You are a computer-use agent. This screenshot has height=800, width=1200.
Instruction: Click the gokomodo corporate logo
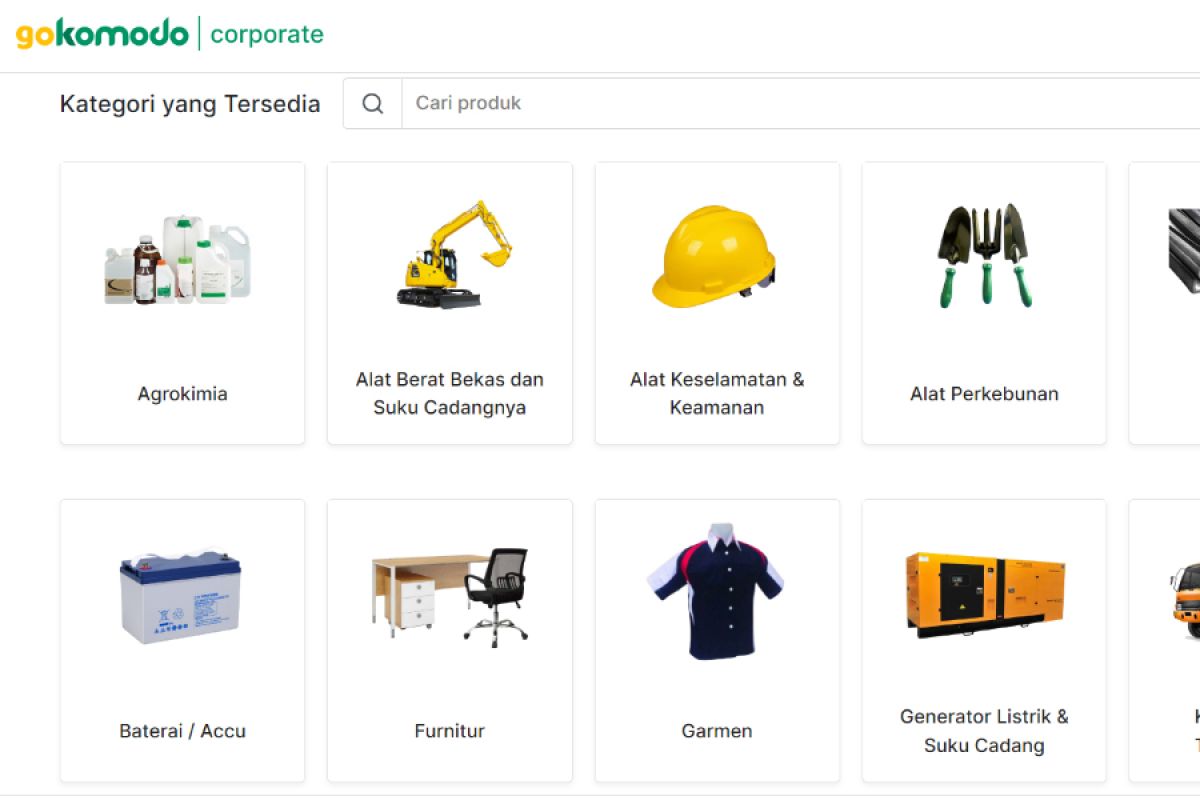coord(170,34)
